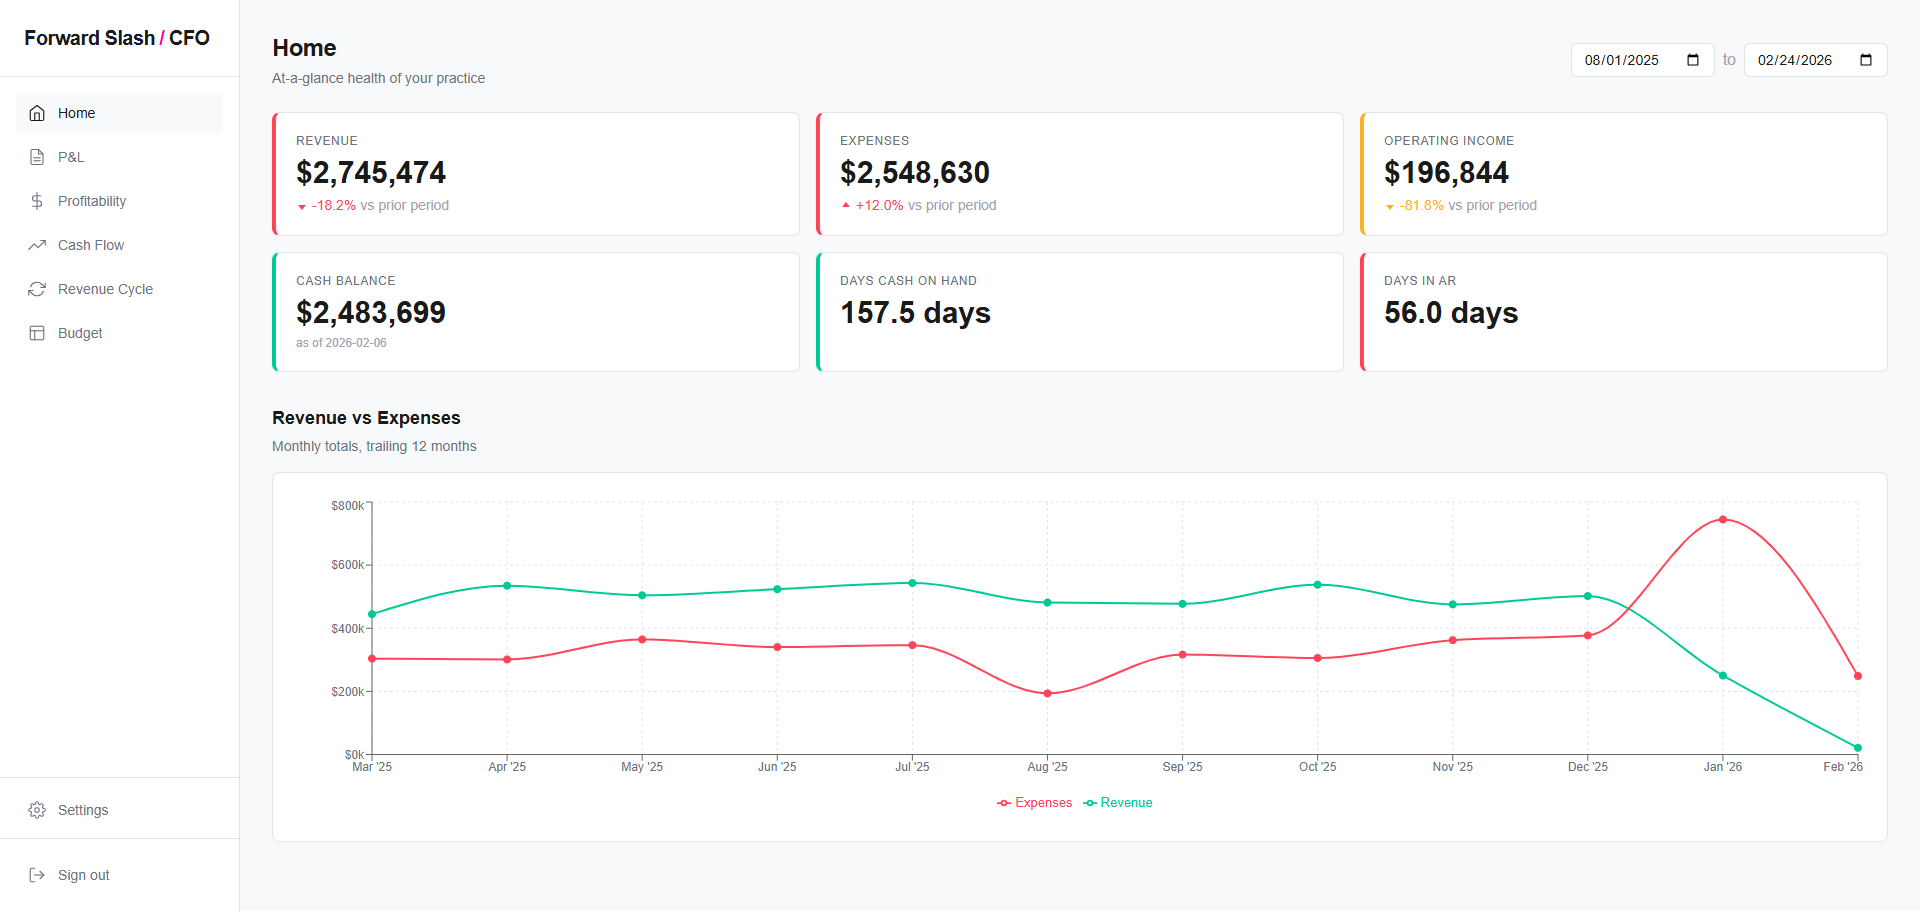This screenshot has width=1920, height=911.
Task: Go to Profitability page label
Action: pyautogui.click(x=92, y=201)
